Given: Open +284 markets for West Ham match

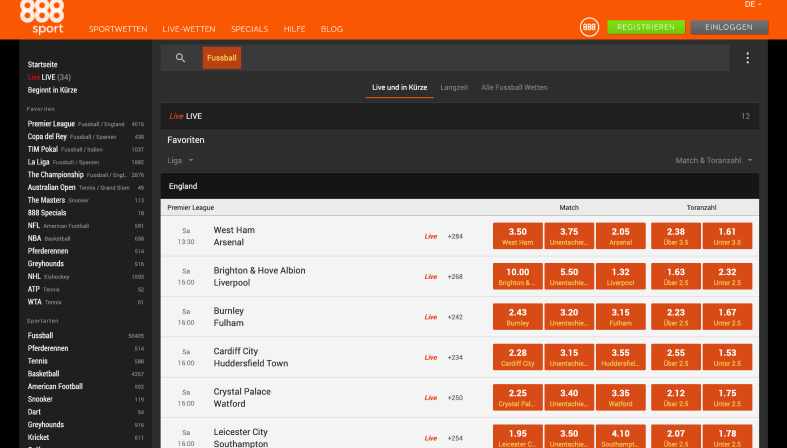Looking at the screenshot, I should (455, 236).
